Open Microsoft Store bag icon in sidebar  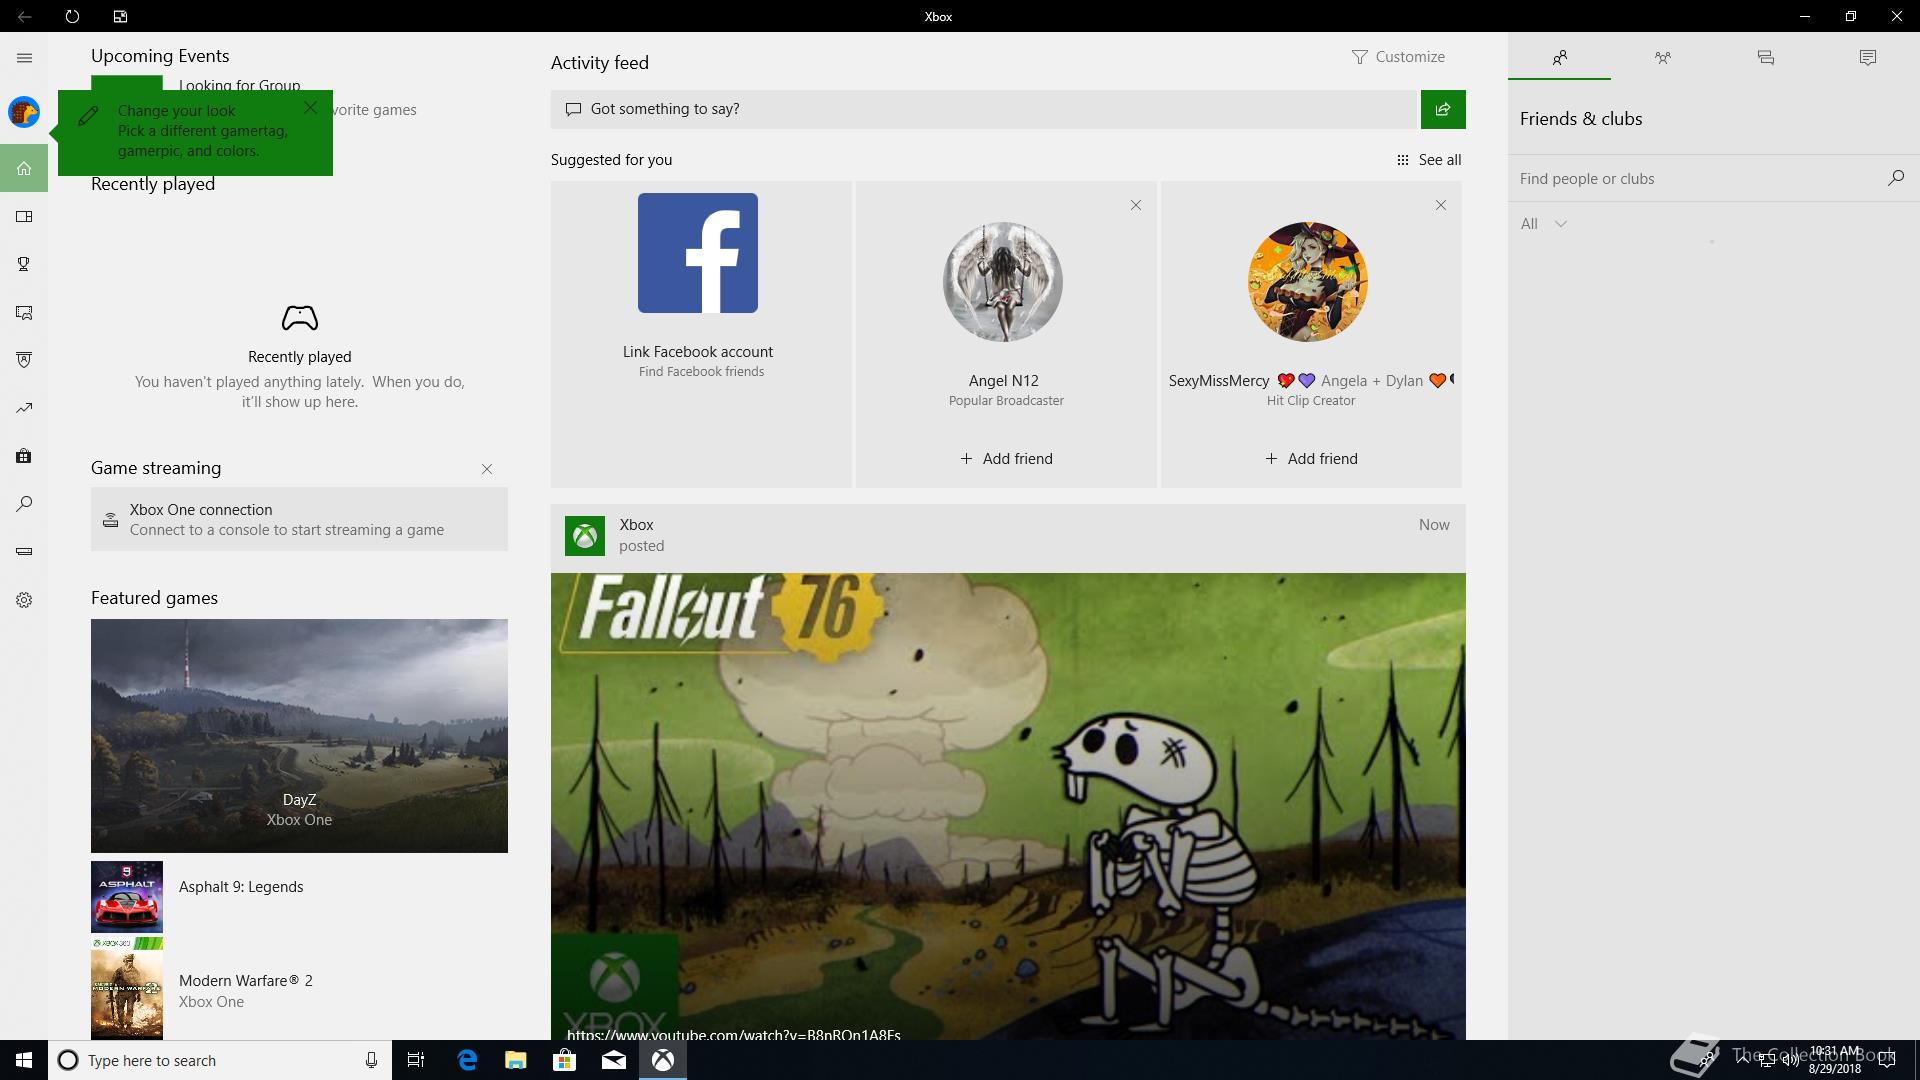coord(24,456)
